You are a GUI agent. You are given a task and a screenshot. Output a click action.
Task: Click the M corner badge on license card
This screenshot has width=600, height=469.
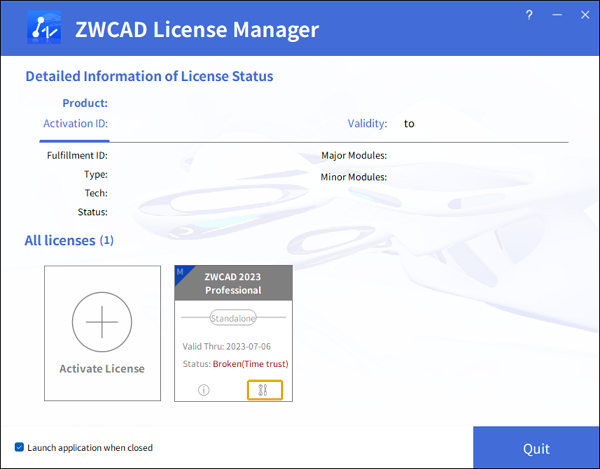click(181, 272)
